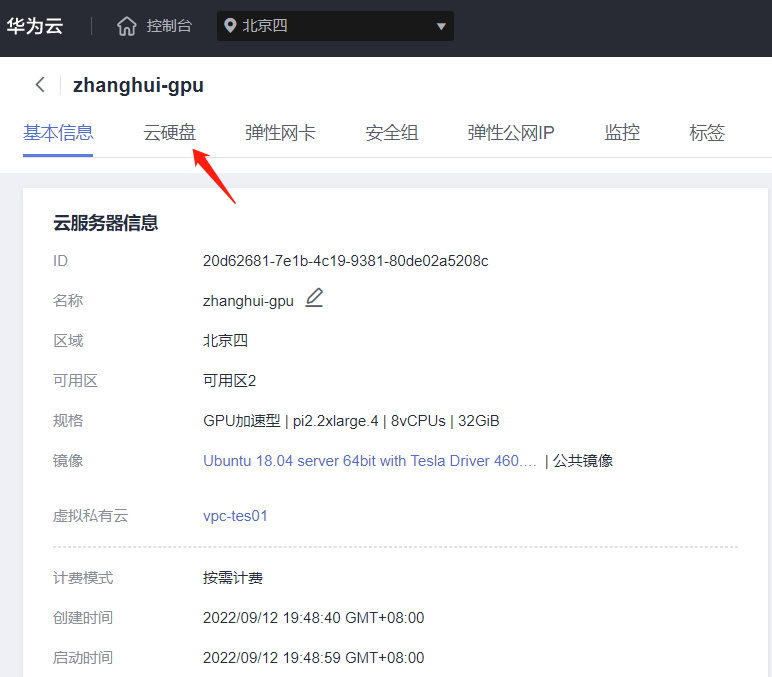Go back using the left chevron arrow

pyautogui.click(x=40, y=85)
